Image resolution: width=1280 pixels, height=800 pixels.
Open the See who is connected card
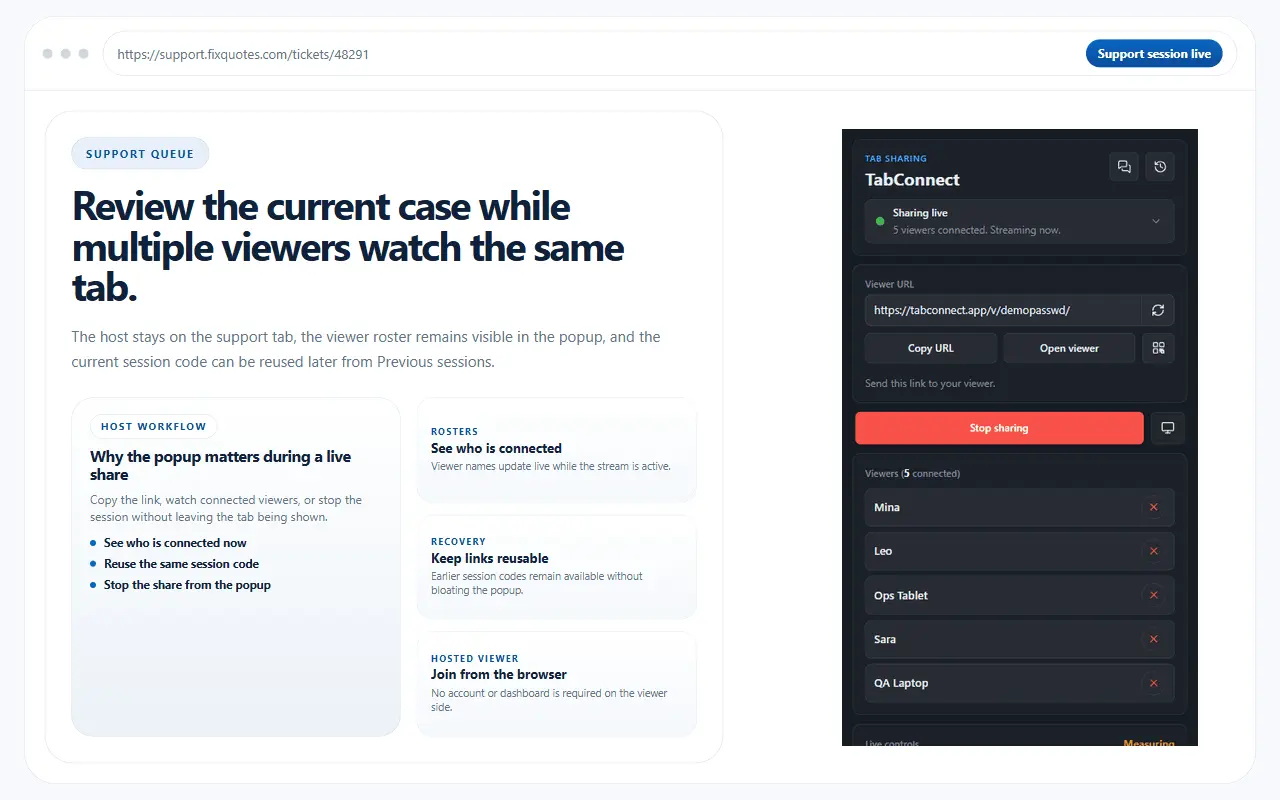coord(556,450)
